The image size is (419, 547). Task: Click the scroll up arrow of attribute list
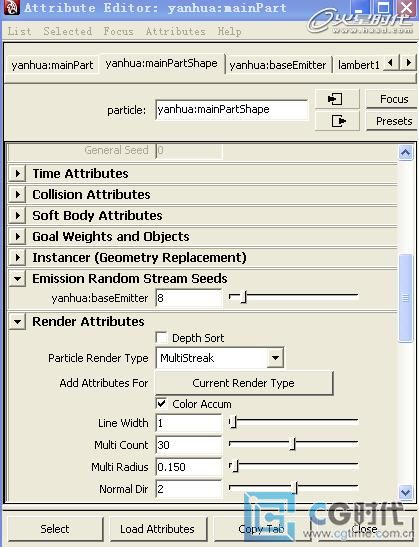tap(405, 152)
